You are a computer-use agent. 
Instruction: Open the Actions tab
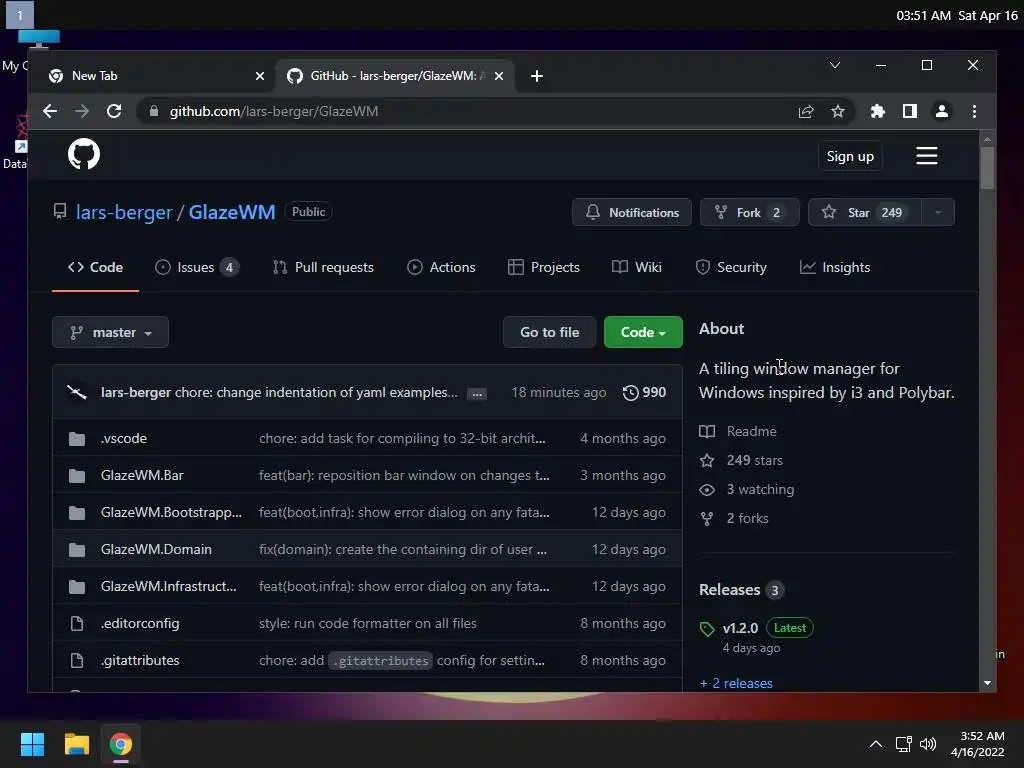tap(441, 267)
